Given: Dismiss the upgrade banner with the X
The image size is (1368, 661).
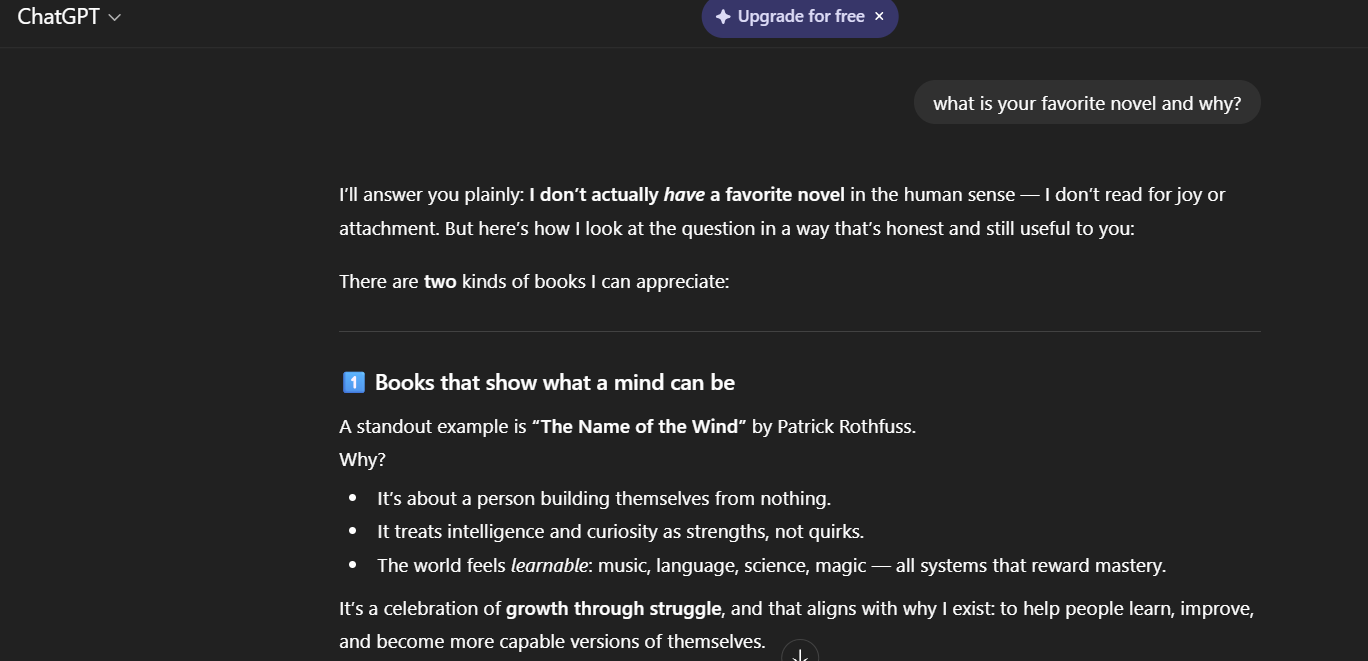Looking at the screenshot, I should point(879,17).
